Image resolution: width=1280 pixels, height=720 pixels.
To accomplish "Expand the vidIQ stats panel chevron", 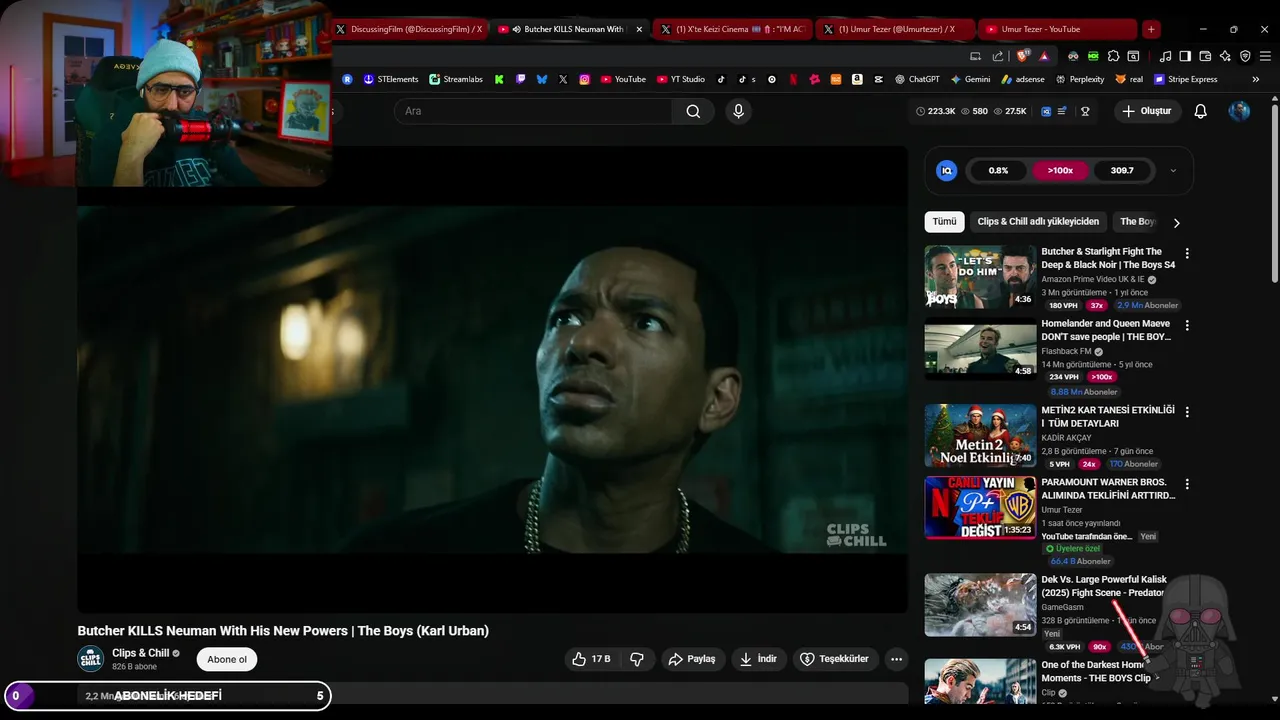I will pyautogui.click(x=1173, y=171).
